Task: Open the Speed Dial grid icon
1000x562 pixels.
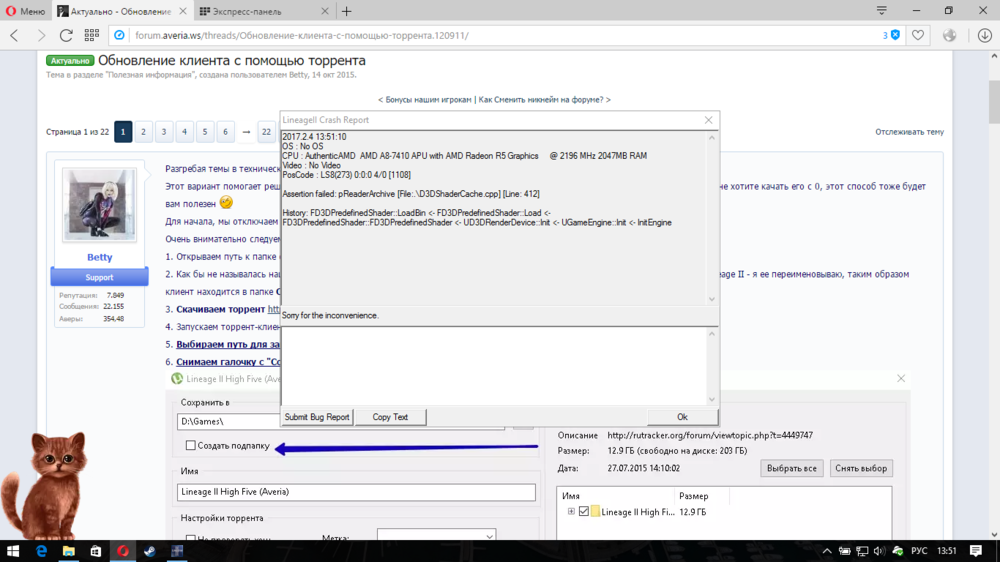Action: click(91, 35)
